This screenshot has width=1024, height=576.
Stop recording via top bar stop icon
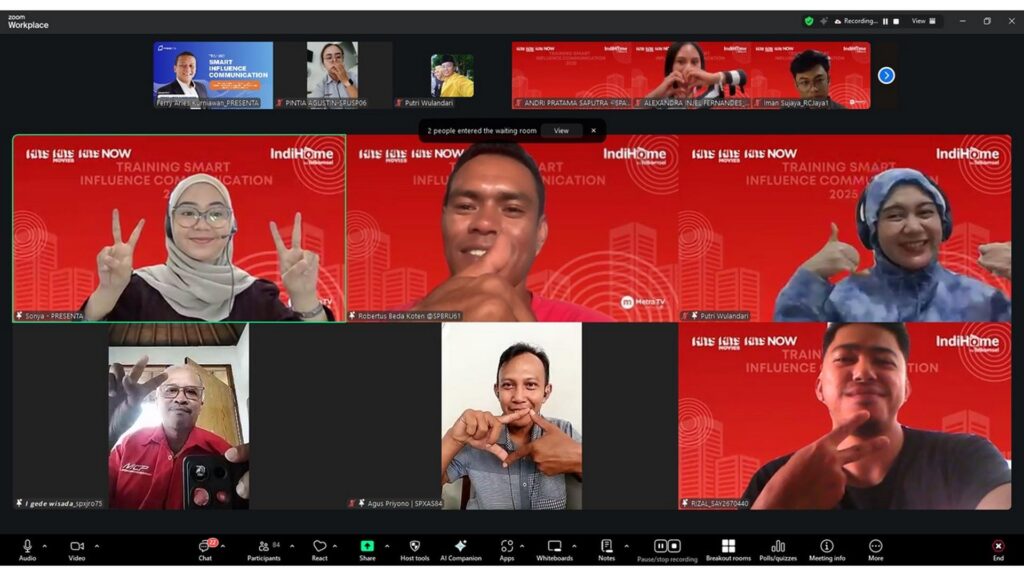coord(896,21)
